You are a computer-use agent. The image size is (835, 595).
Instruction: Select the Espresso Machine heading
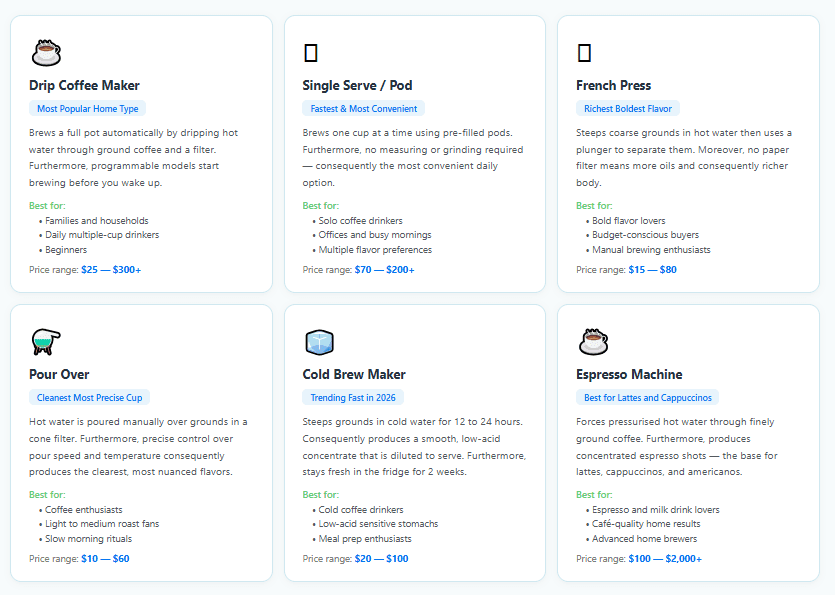tap(629, 374)
